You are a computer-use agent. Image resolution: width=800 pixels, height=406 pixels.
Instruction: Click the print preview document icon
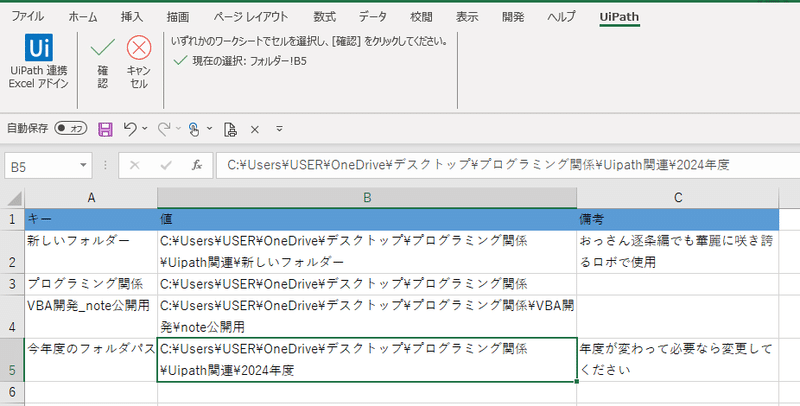pyautogui.click(x=230, y=130)
